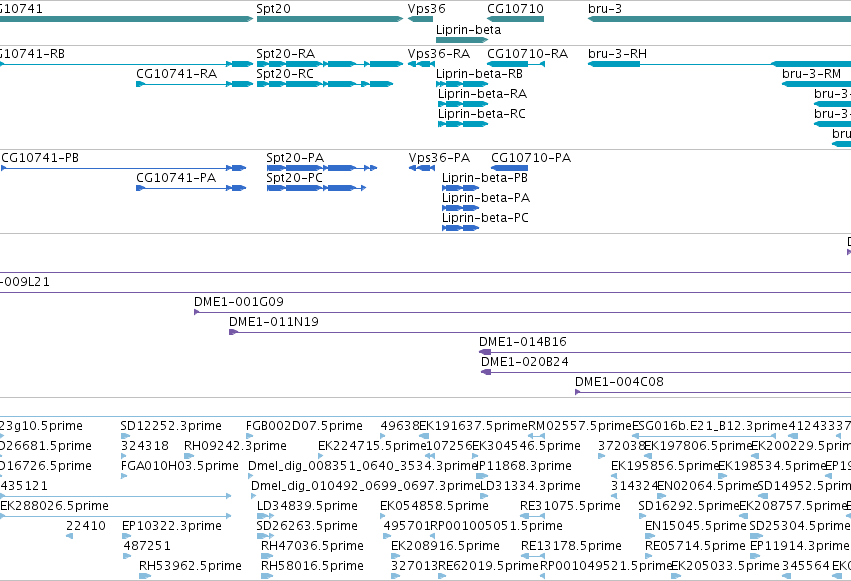Image resolution: width=851 pixels, height=581 pixels.
Task: Click EST RH58016.5prime label
Action: click(x=313, y=566)
